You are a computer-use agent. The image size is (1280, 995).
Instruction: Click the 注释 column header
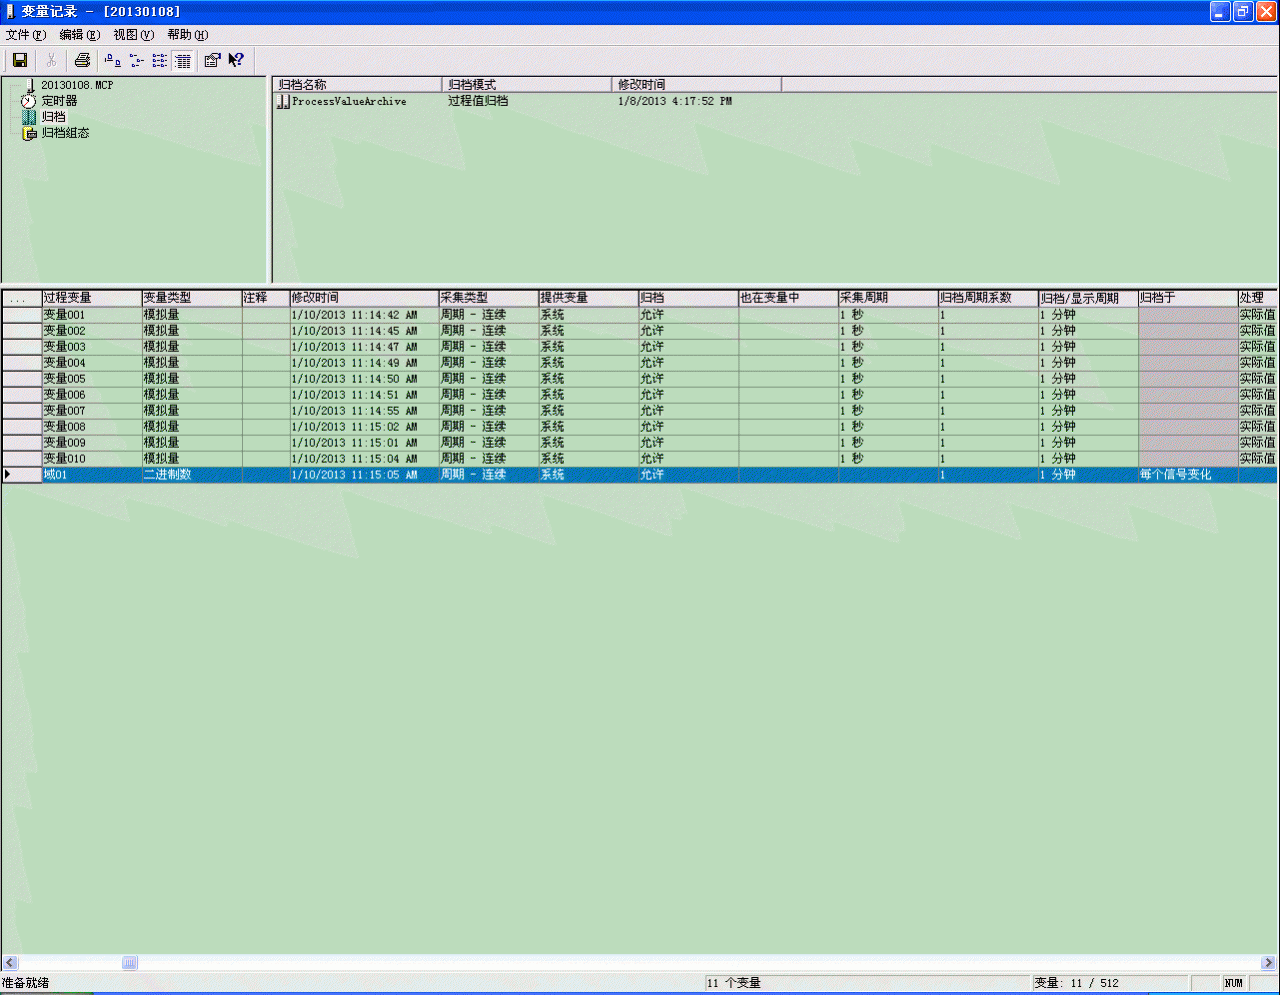pyautogui.click(x=266, y=297)
